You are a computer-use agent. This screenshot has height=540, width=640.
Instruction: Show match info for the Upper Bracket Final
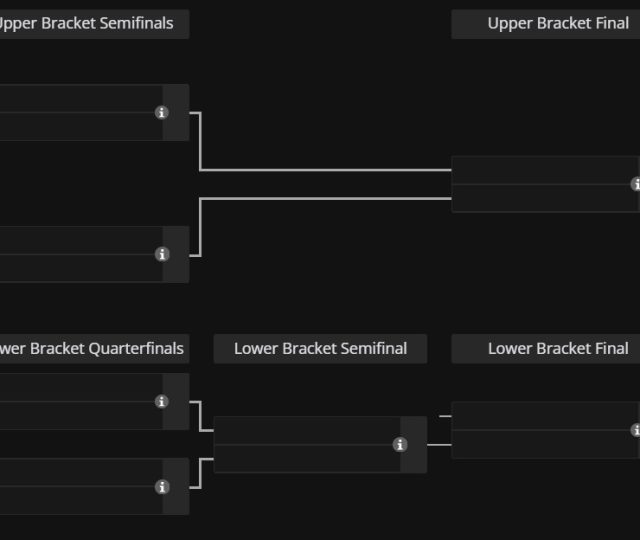(x=635, y=184)
